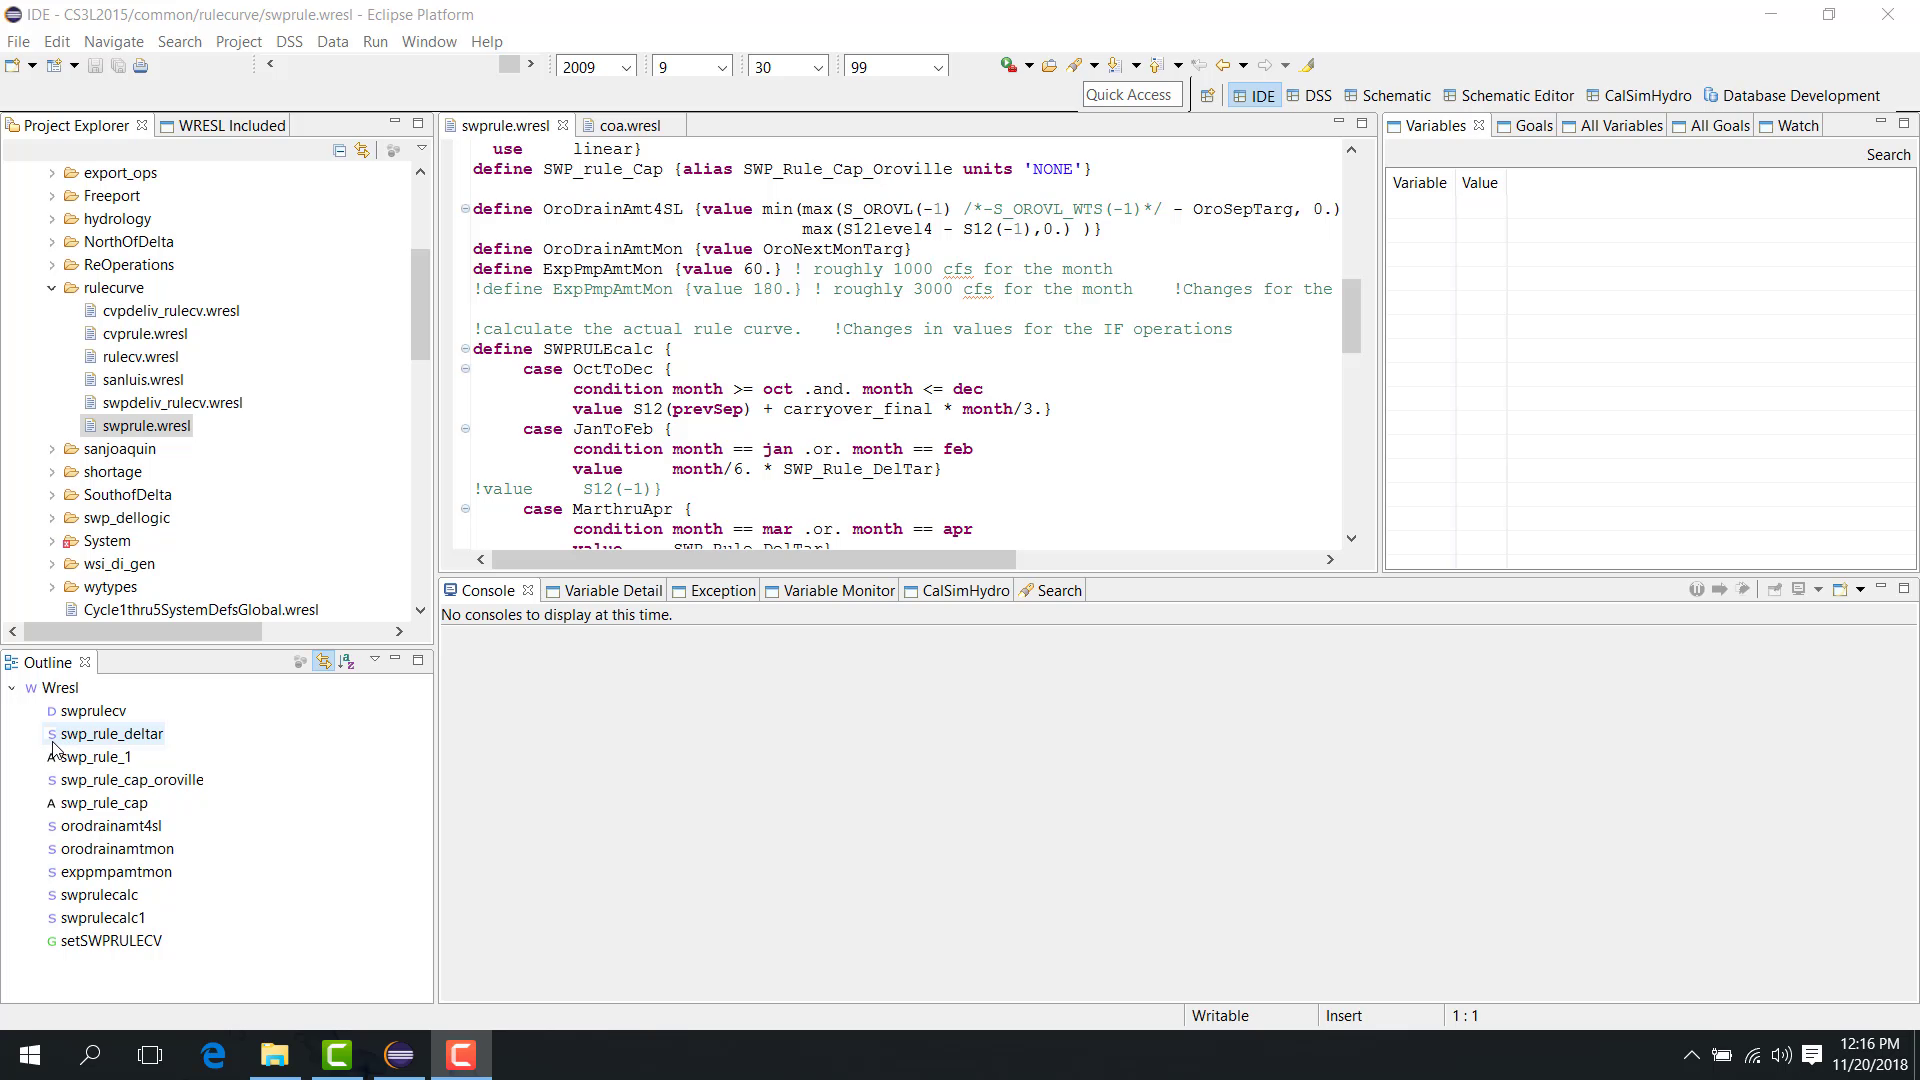Sort the Outline alphabetically
The width and height of the screenshot is (1920, 1080).
347,661
